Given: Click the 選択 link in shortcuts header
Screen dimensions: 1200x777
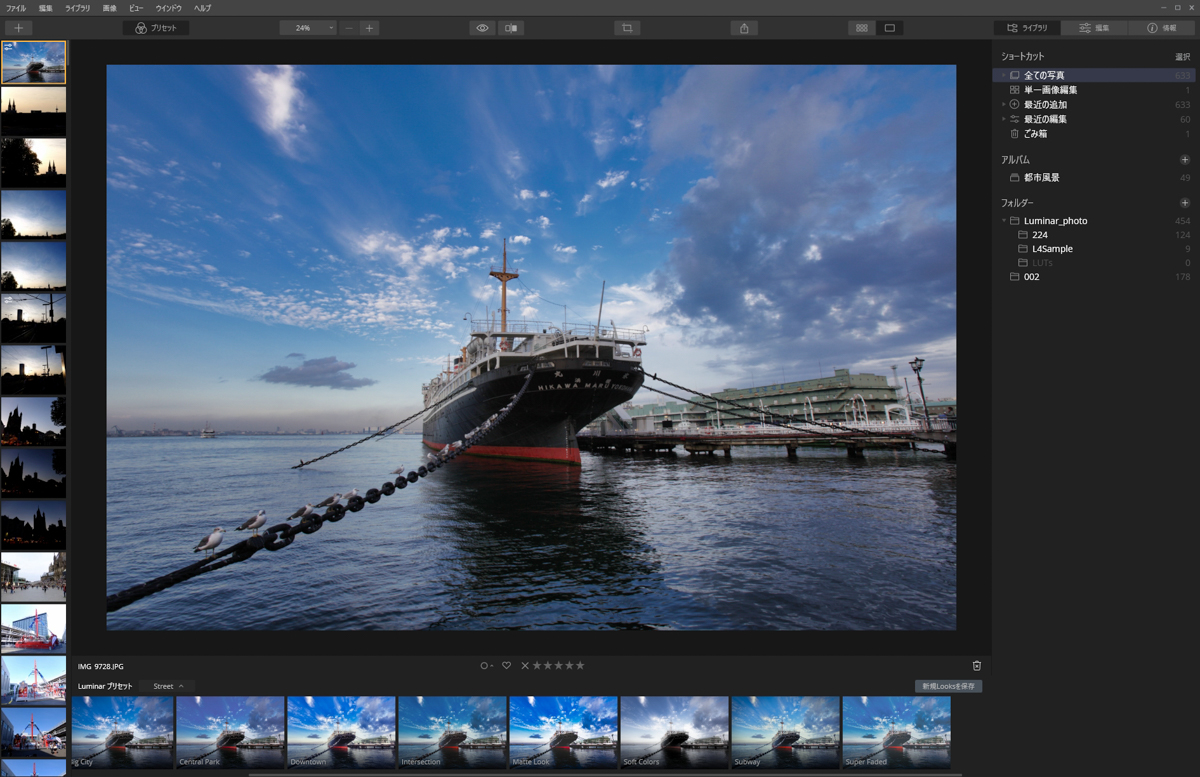Looking at the screenshot, I should click(x=1182, y=57).
